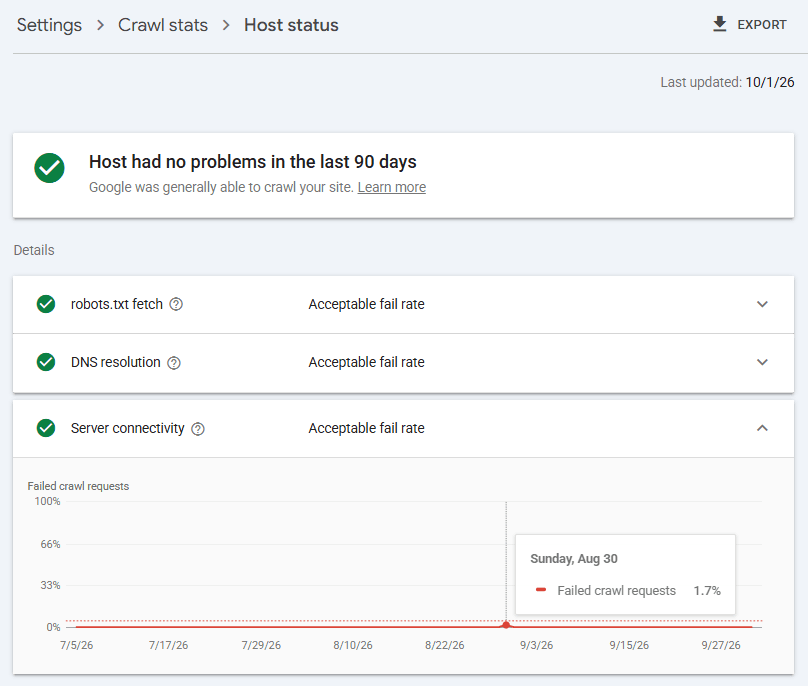Click 'Acceptable fail rate' in robots.txt row

point(366,304)
